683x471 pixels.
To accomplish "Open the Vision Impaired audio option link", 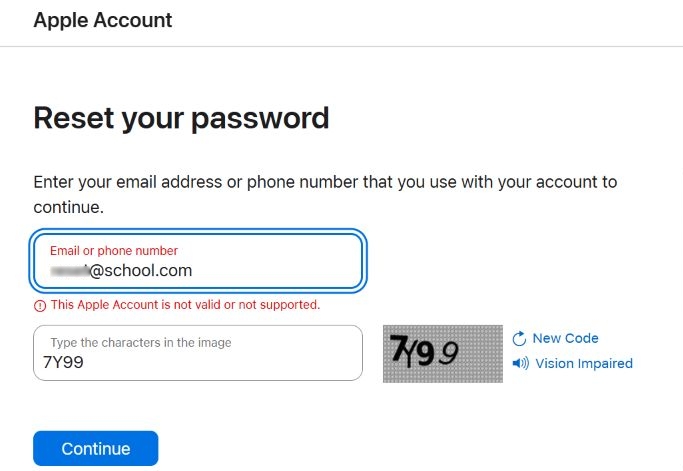I will pos(583,363).
